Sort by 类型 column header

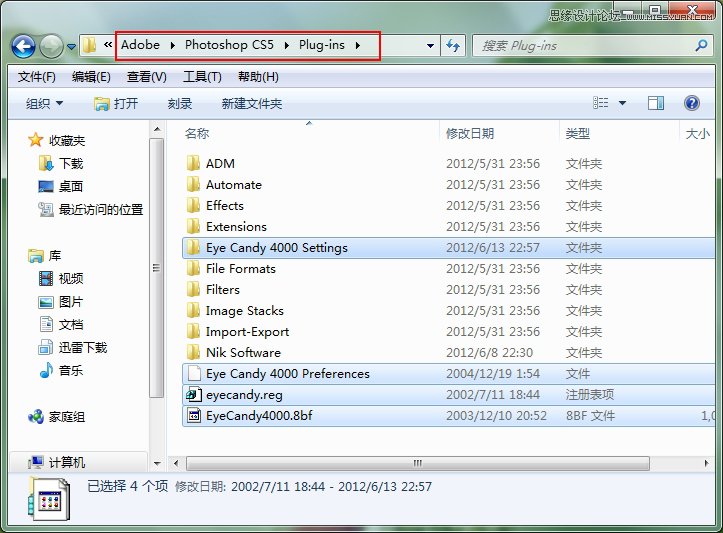(577, 134)
